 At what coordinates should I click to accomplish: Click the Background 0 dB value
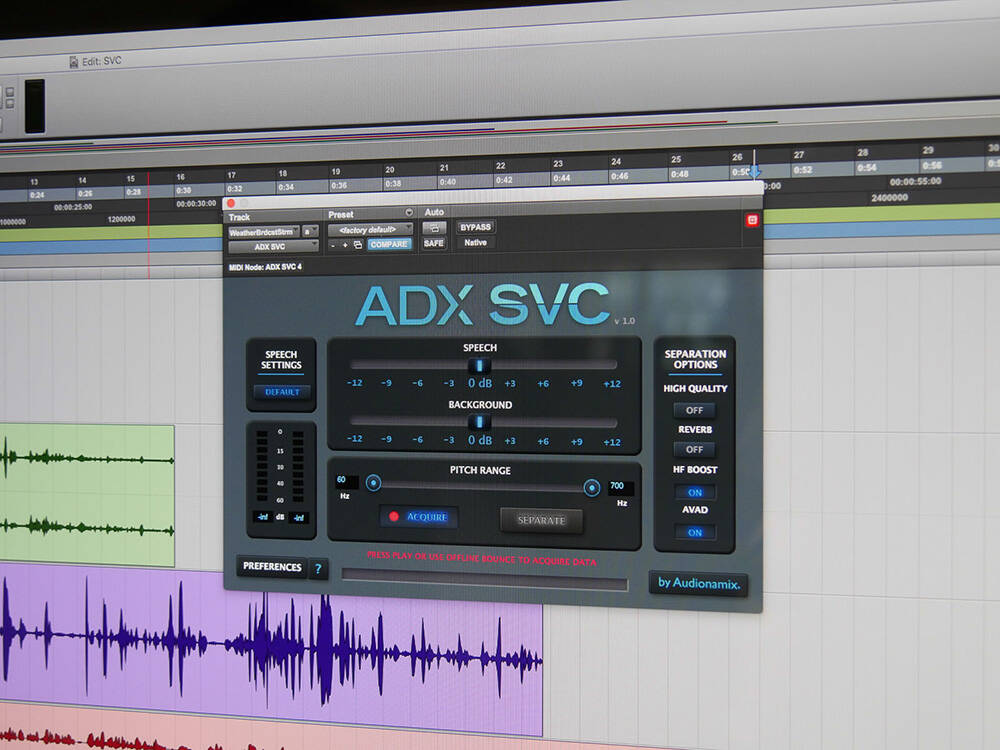click(480, 440)
